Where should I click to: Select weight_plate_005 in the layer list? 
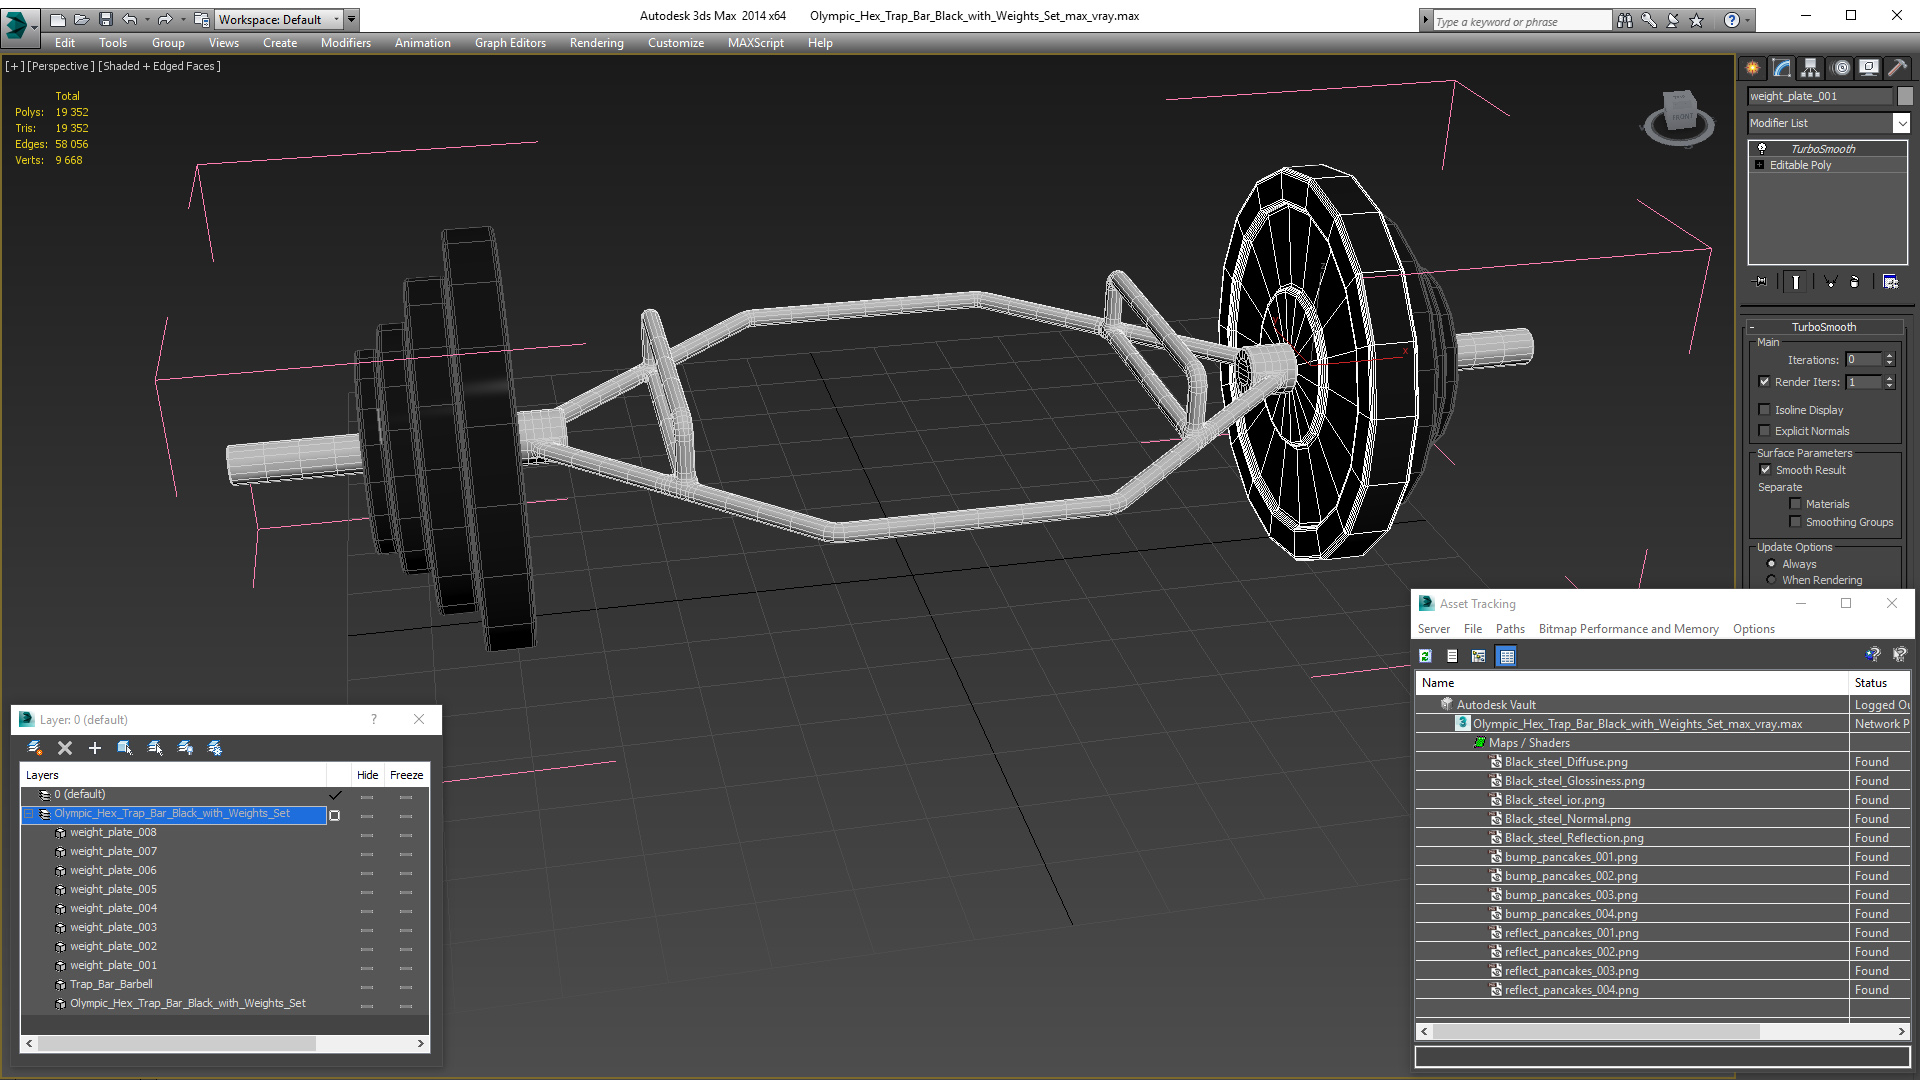click(x=113, y=889)
